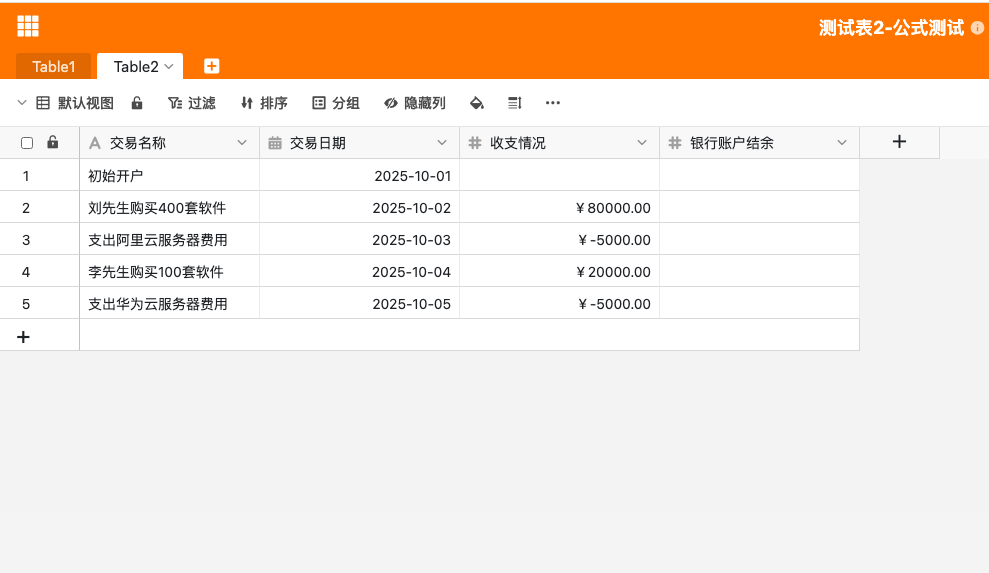This screenshot has height=573, width=989.
Task: Click the info icon beside table title
Action: click(977, 28)
